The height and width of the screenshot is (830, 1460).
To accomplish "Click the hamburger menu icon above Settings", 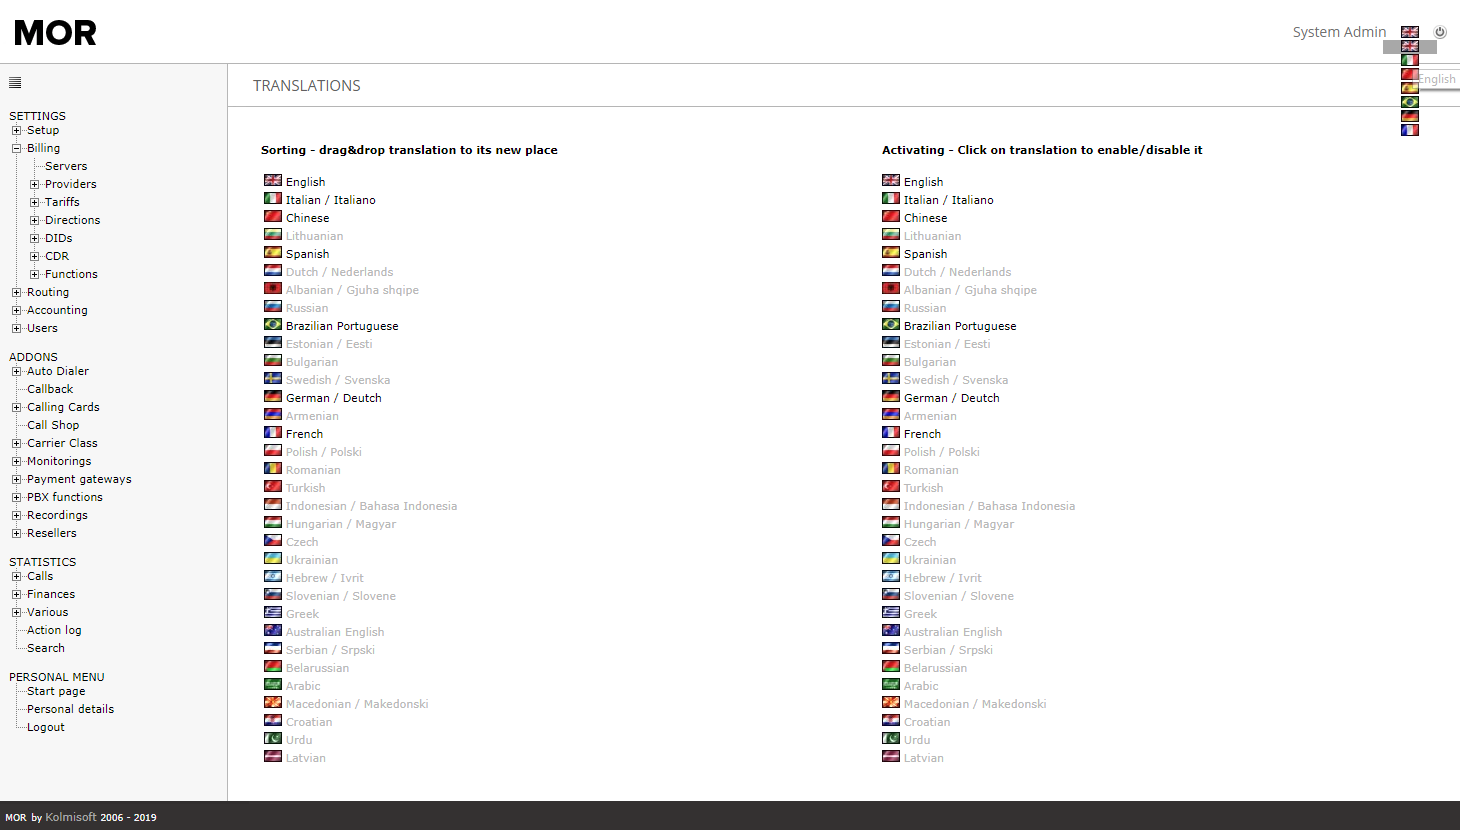I will pyautogui.click(x=15, y=83).
